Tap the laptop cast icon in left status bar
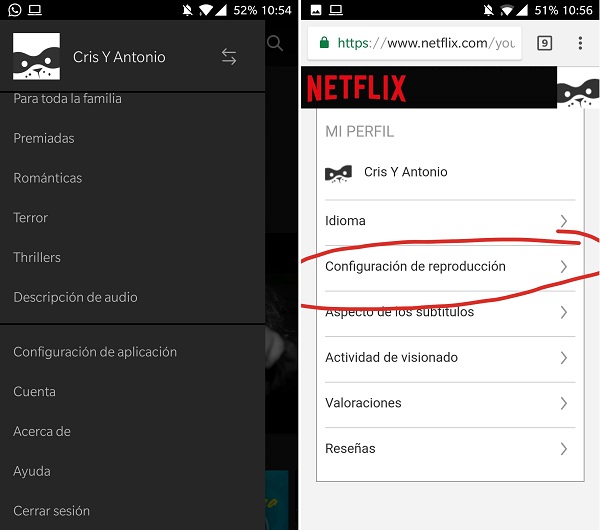This screenshot has width=600, height=530. pos(35,10)
